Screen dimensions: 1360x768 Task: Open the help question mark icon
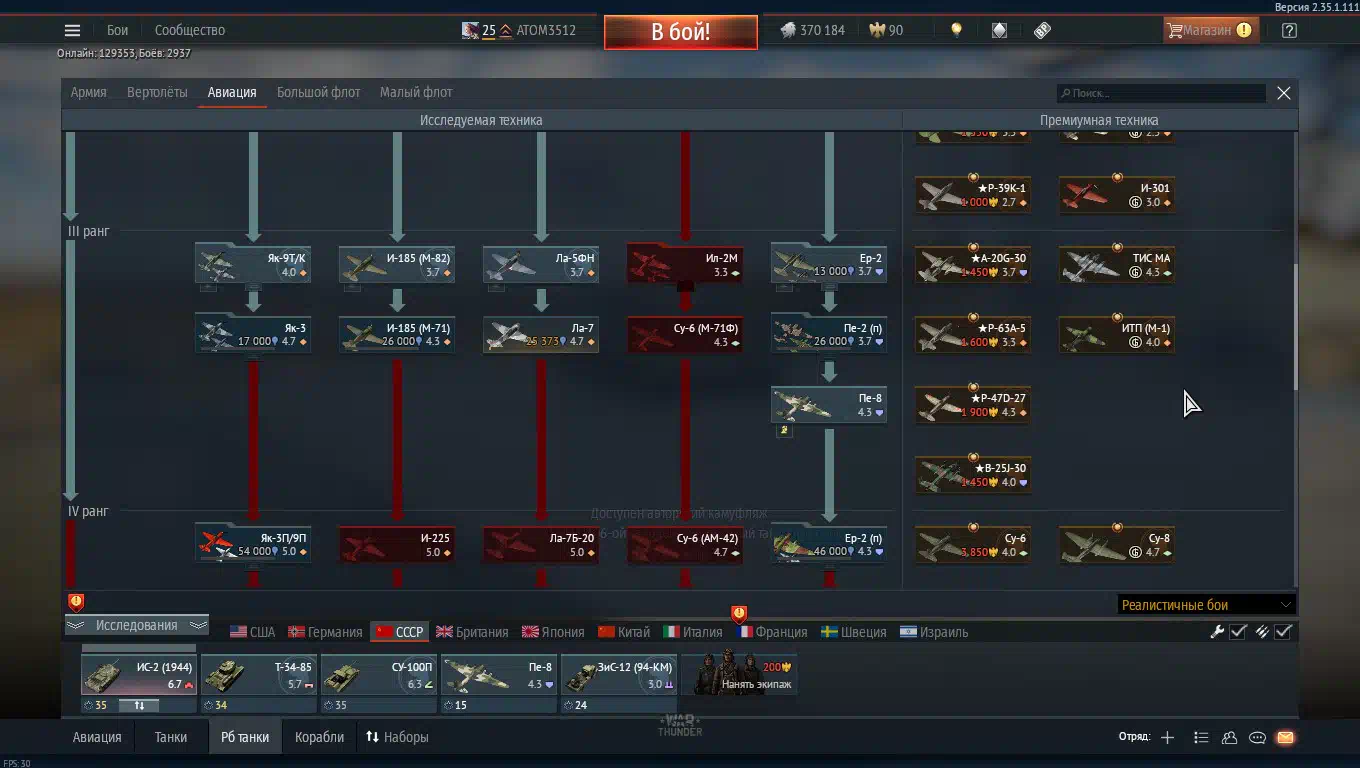click(x=1289, y=30)
